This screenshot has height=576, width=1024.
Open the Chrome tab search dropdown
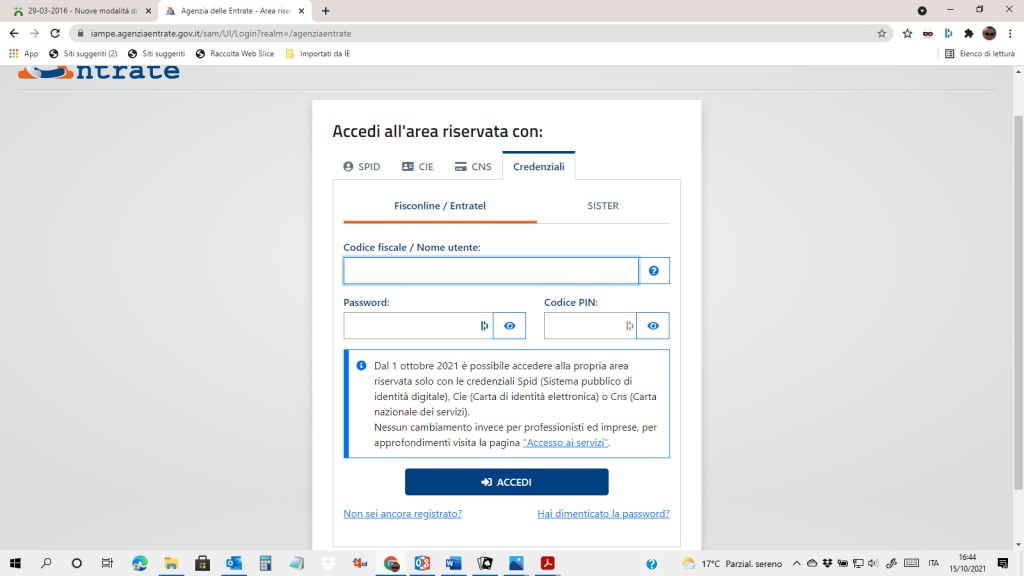point(922,10)
